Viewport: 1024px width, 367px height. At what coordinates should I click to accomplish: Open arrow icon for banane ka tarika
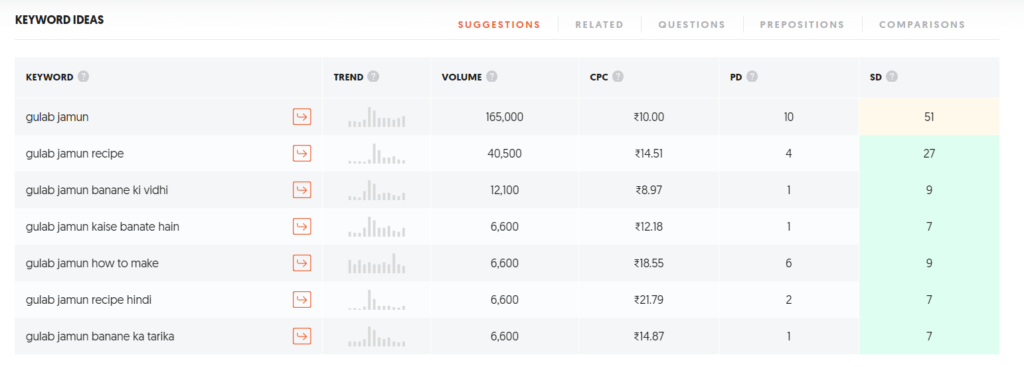pos(302,336)
